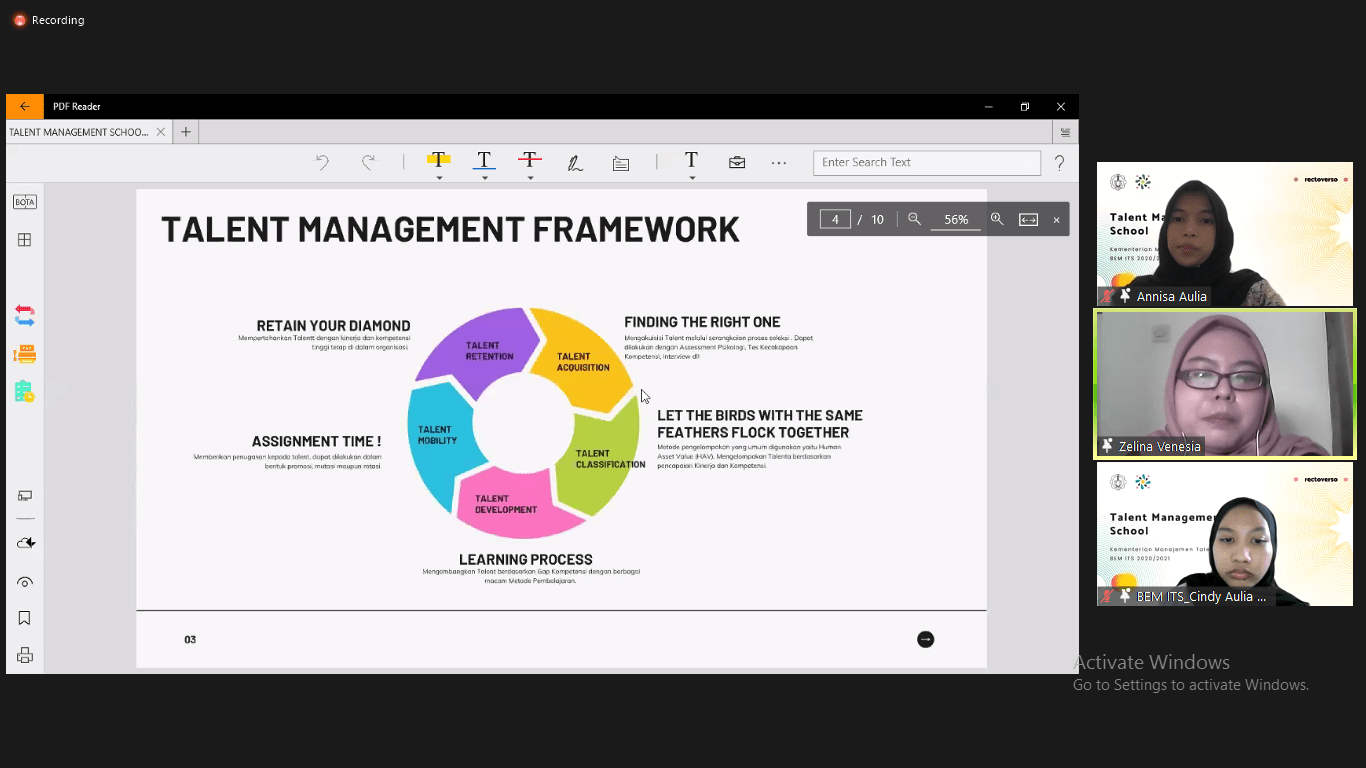
Task: Choose the freehand ink signature tool
Action: [x=575, y=163]
